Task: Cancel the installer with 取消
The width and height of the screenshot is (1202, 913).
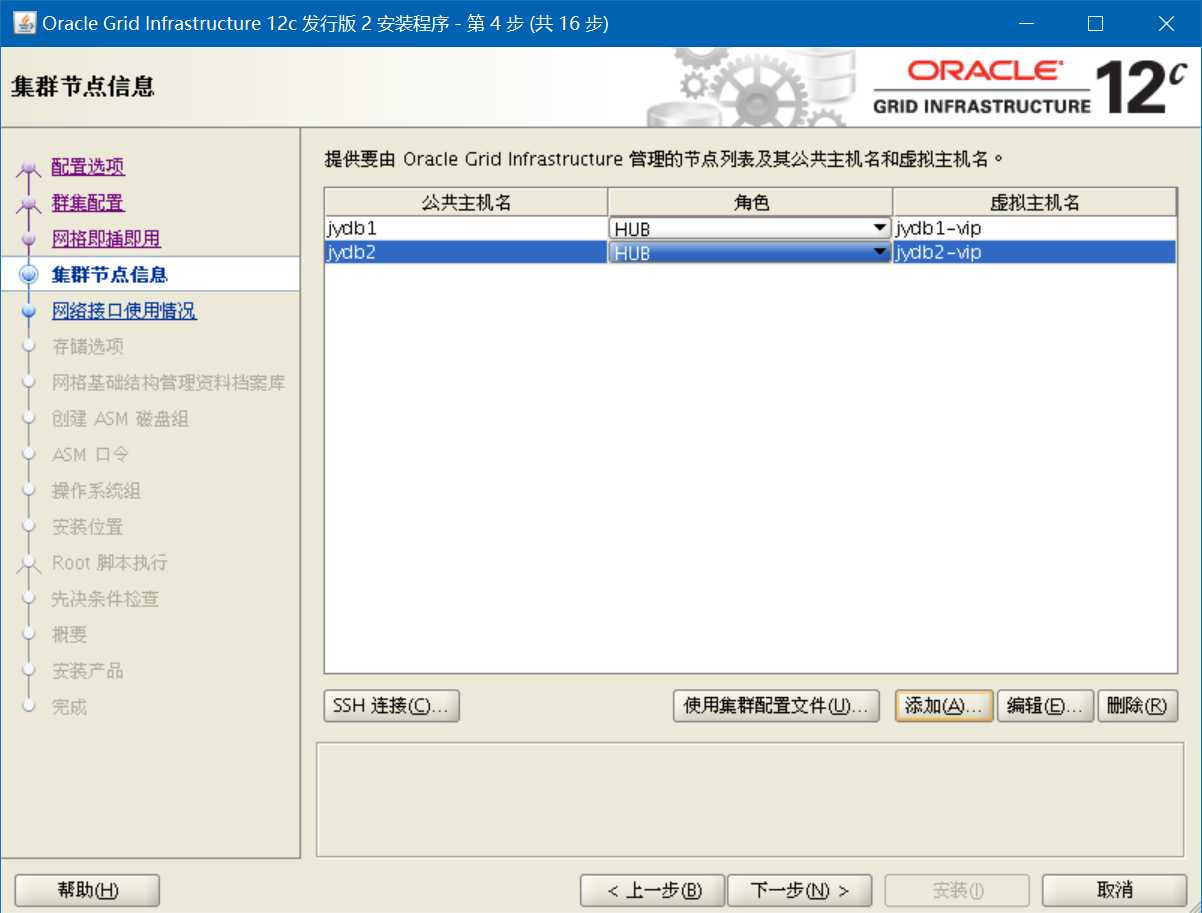Action: (1114, 890)
